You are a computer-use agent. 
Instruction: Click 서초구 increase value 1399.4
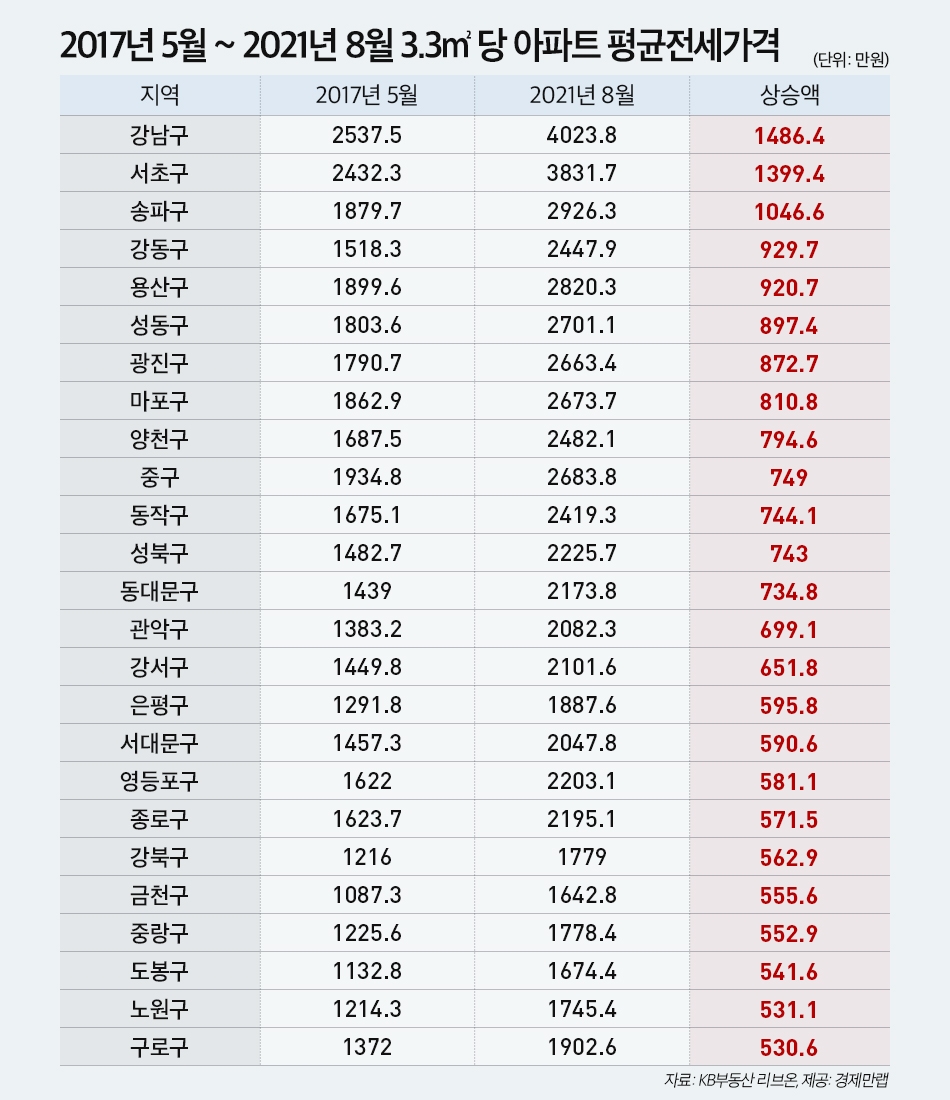[x=789, y=173]
